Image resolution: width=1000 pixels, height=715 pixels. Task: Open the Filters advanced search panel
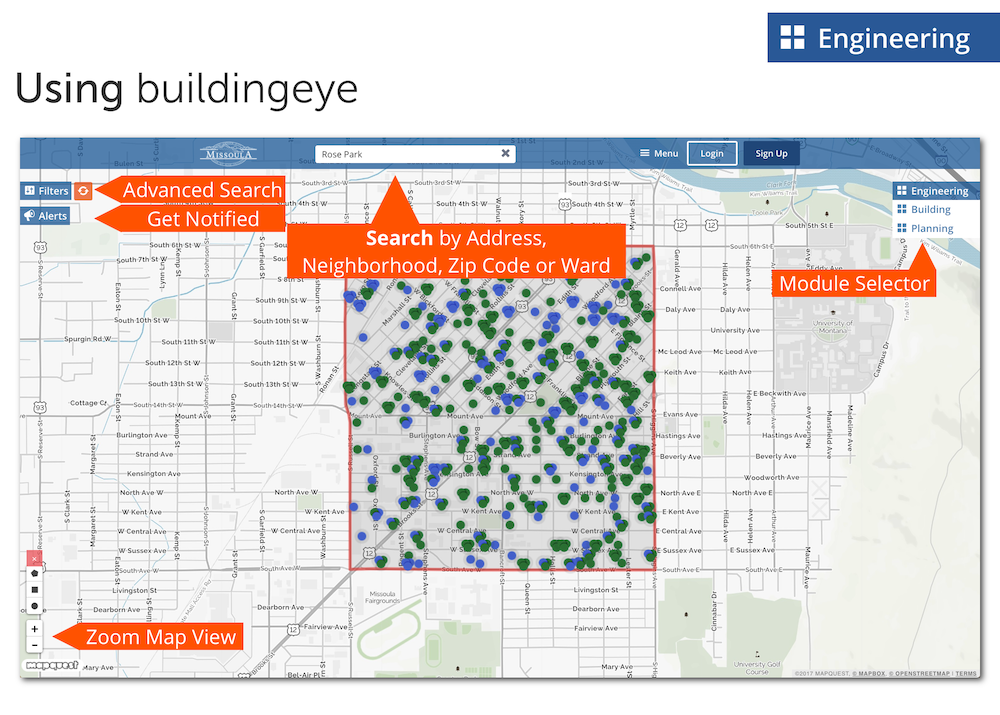click(45, 191)
